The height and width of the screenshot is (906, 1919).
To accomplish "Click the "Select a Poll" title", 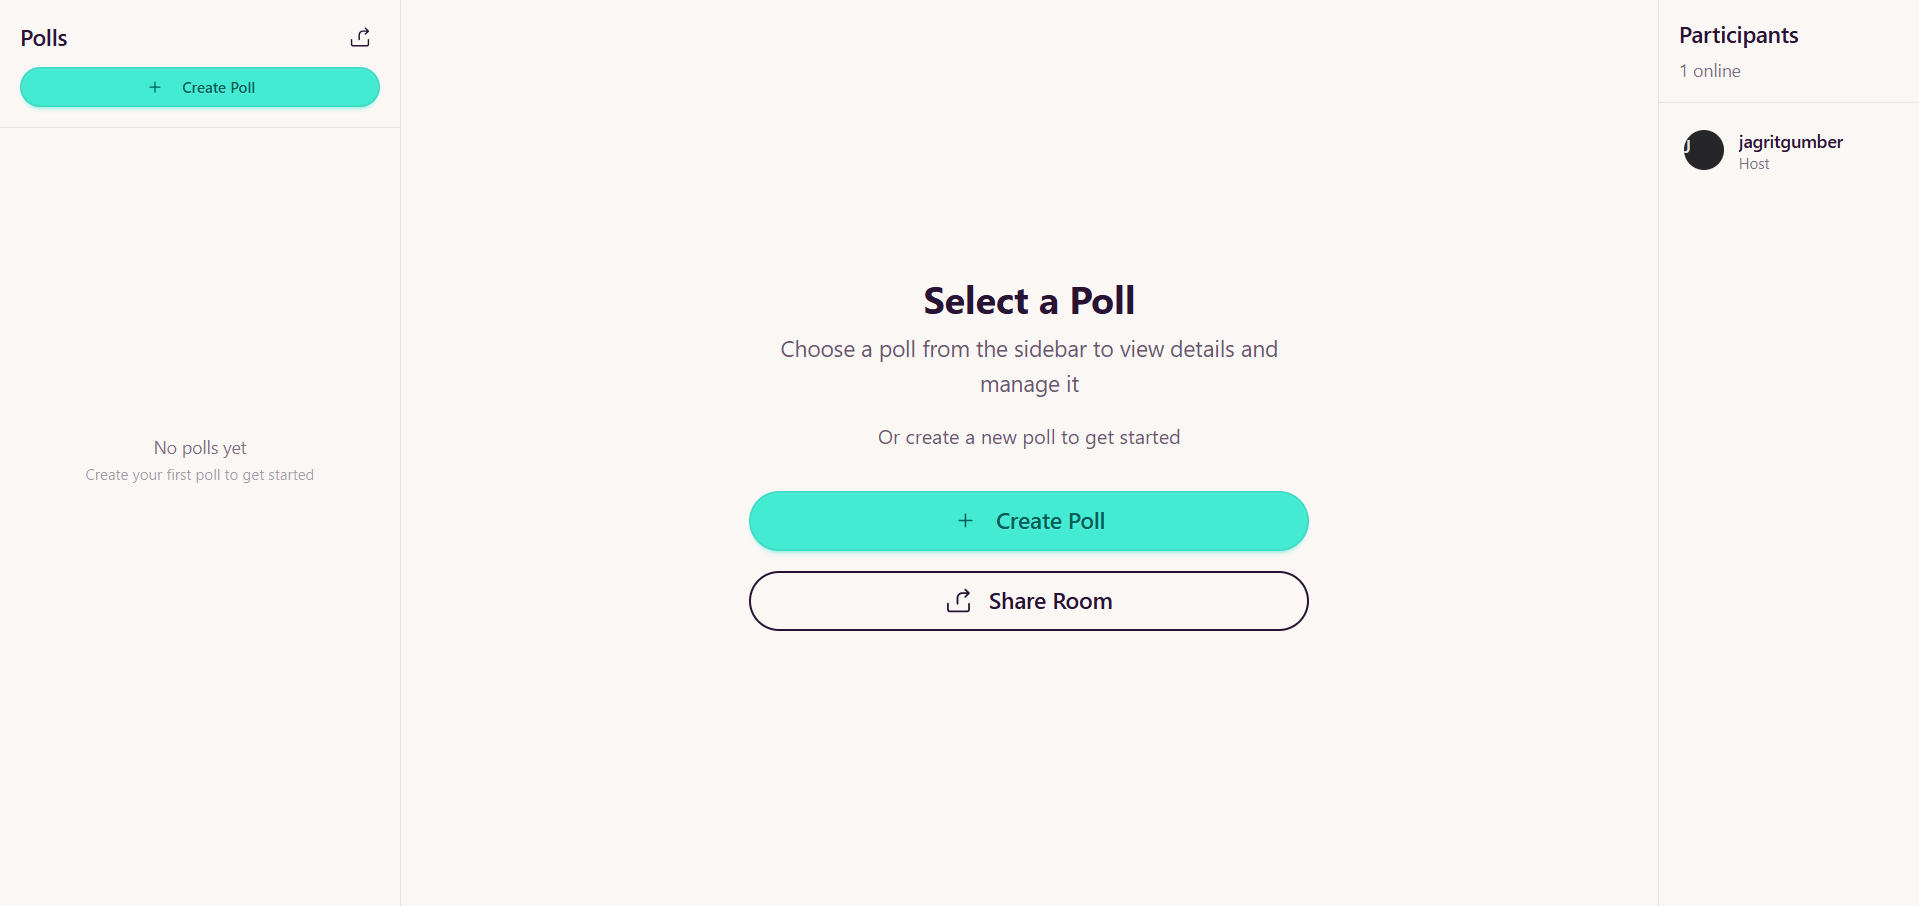I will (1028, 301).
